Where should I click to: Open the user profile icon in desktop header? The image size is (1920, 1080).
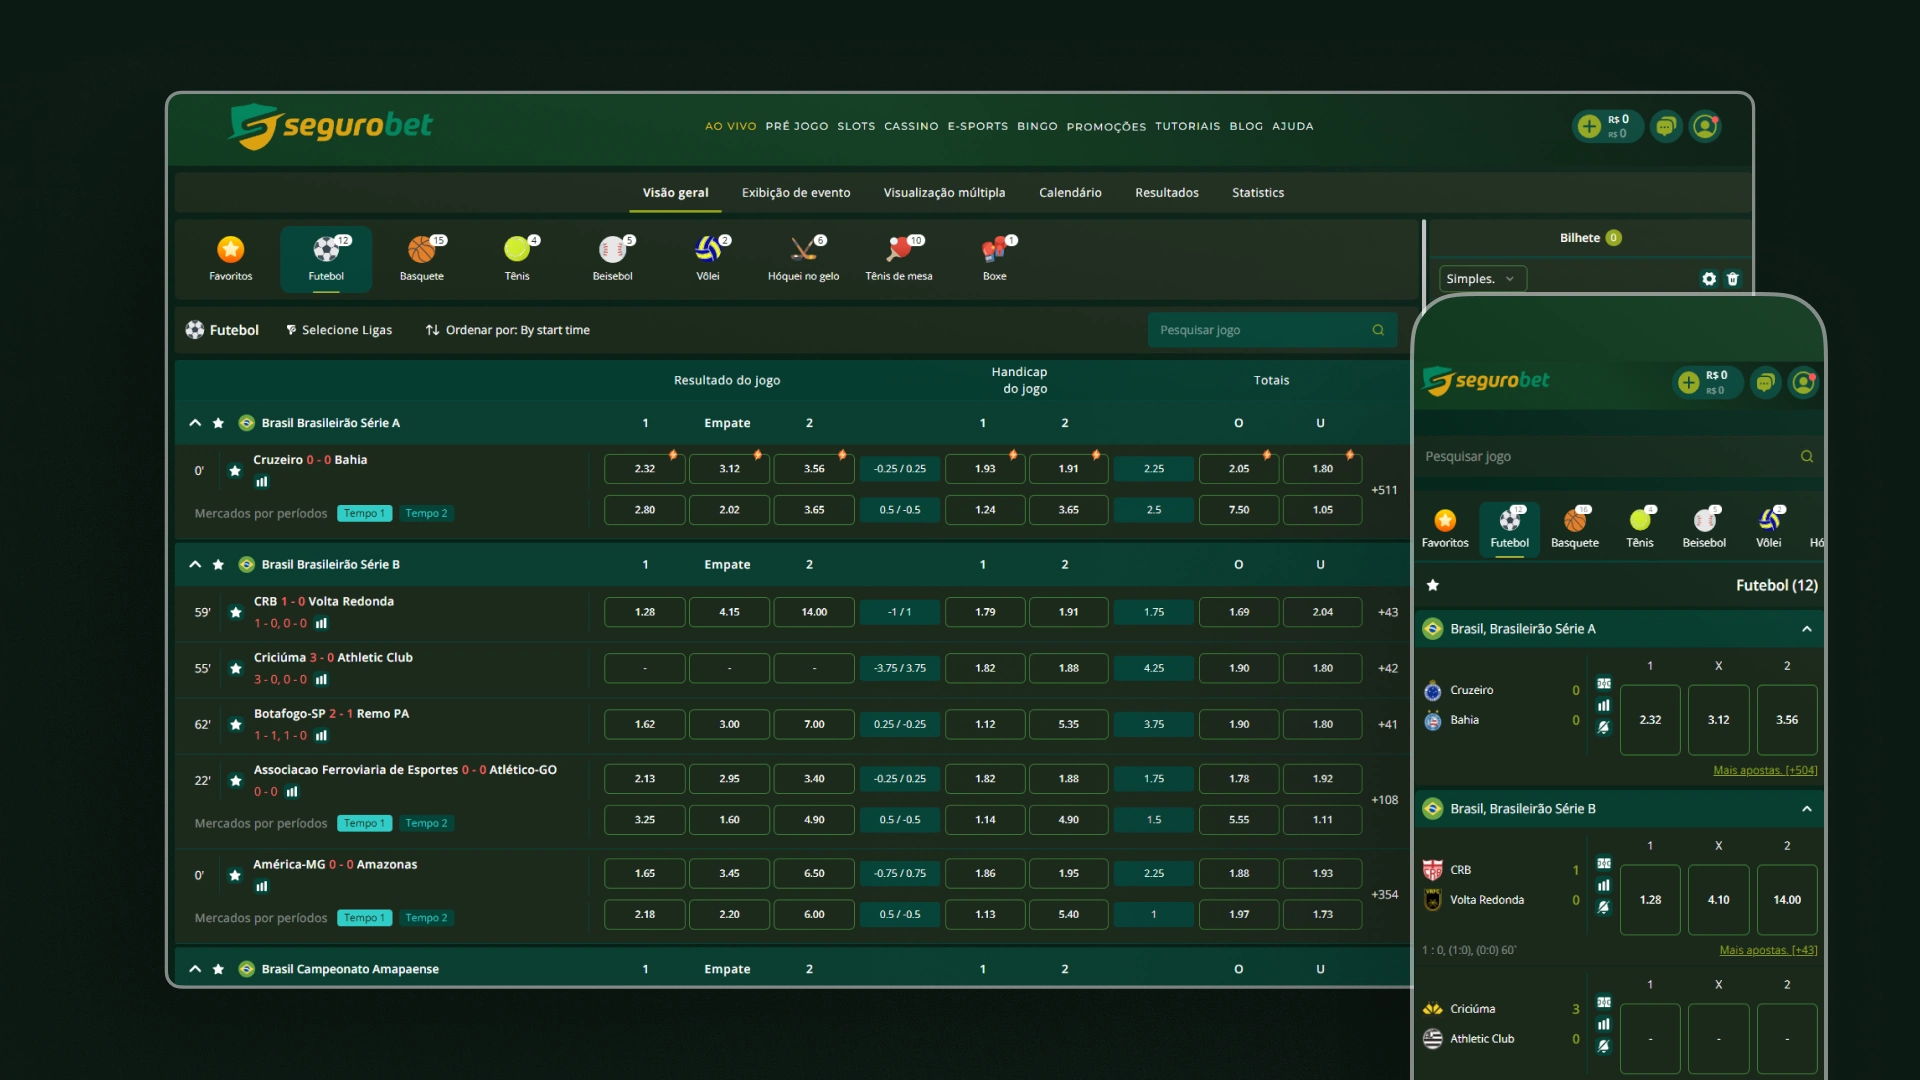point(1705,126)
